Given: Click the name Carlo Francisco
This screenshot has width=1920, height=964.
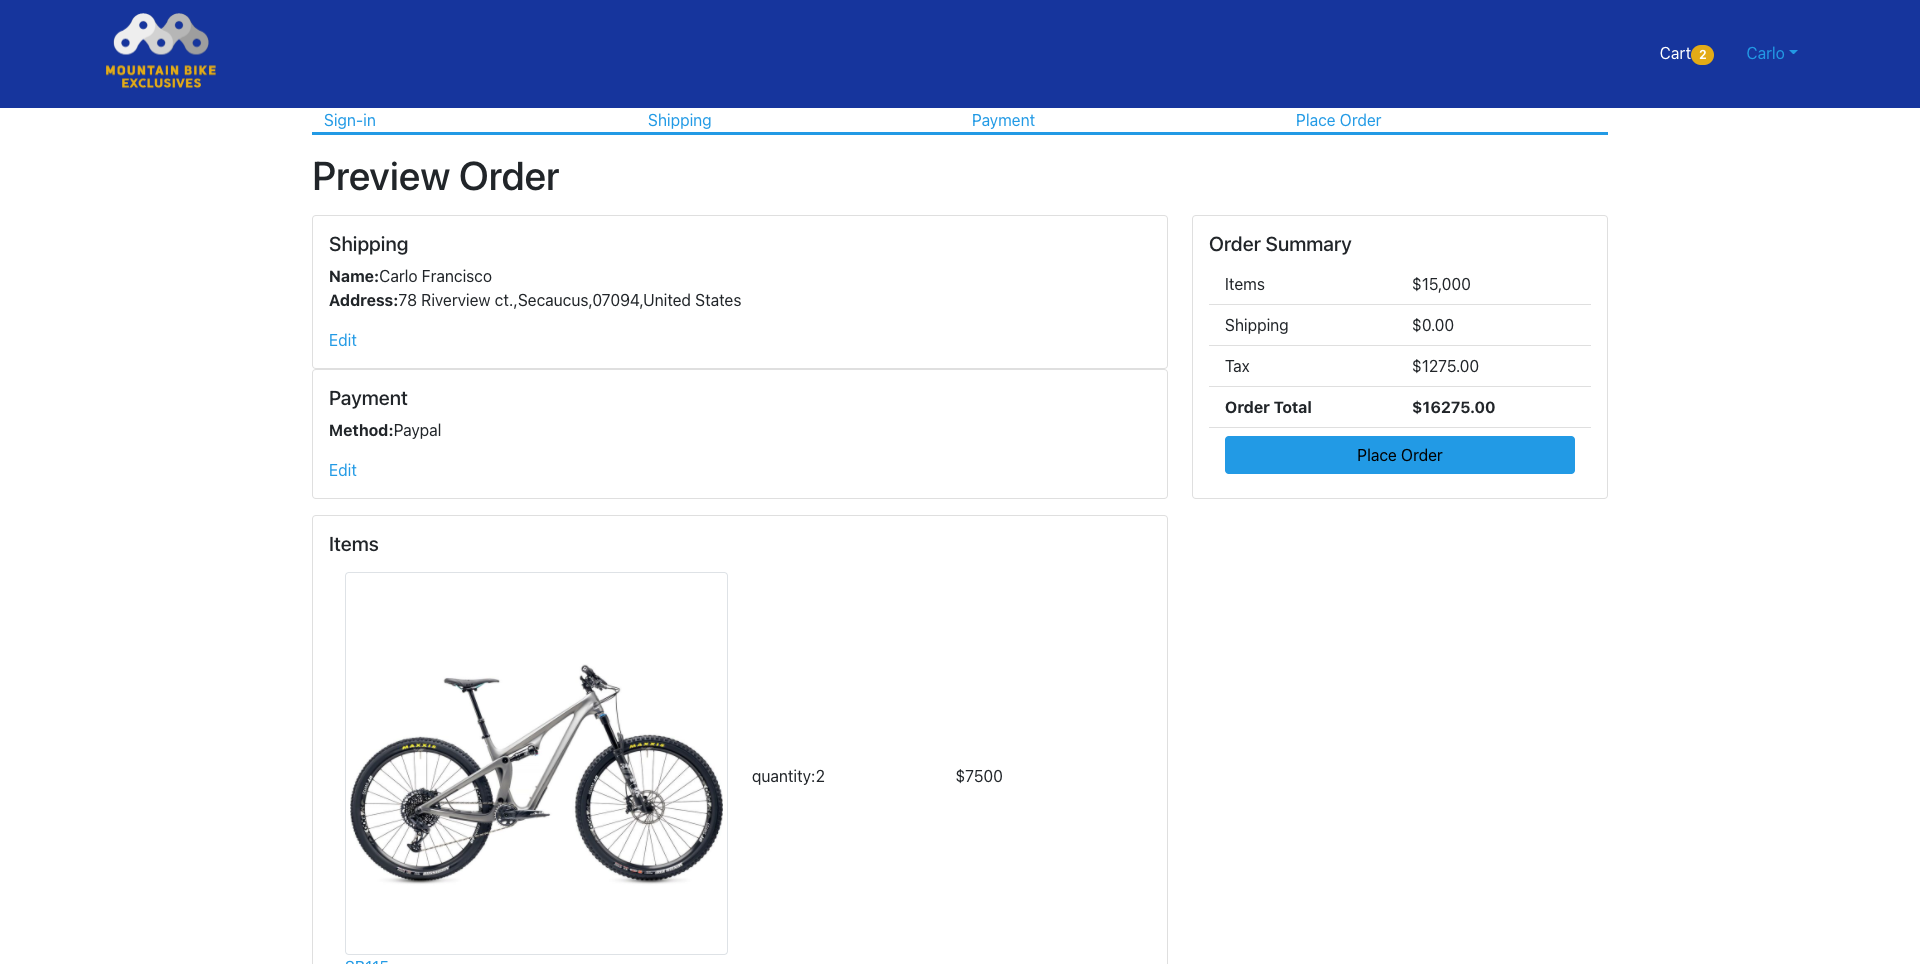Looking at the screenshot, I should click(435, 276).
